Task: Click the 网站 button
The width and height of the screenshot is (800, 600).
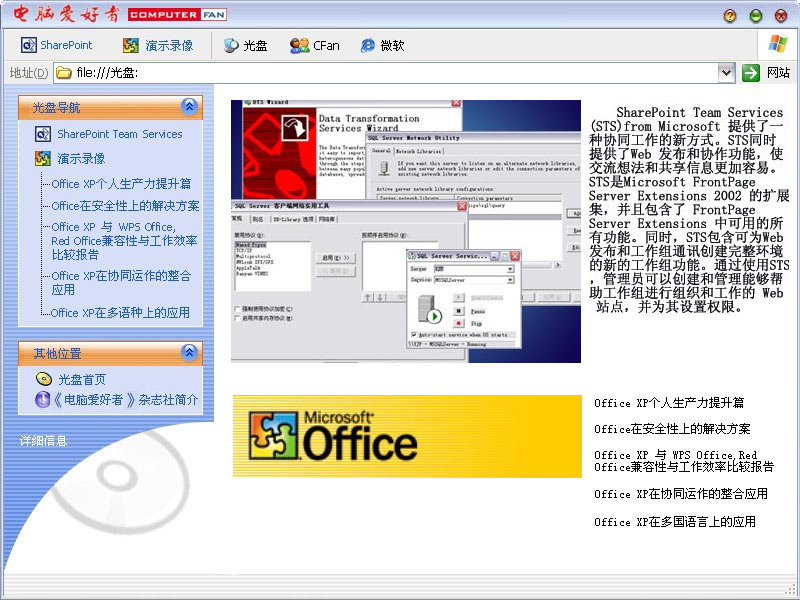Action: (x=778, y=73)
